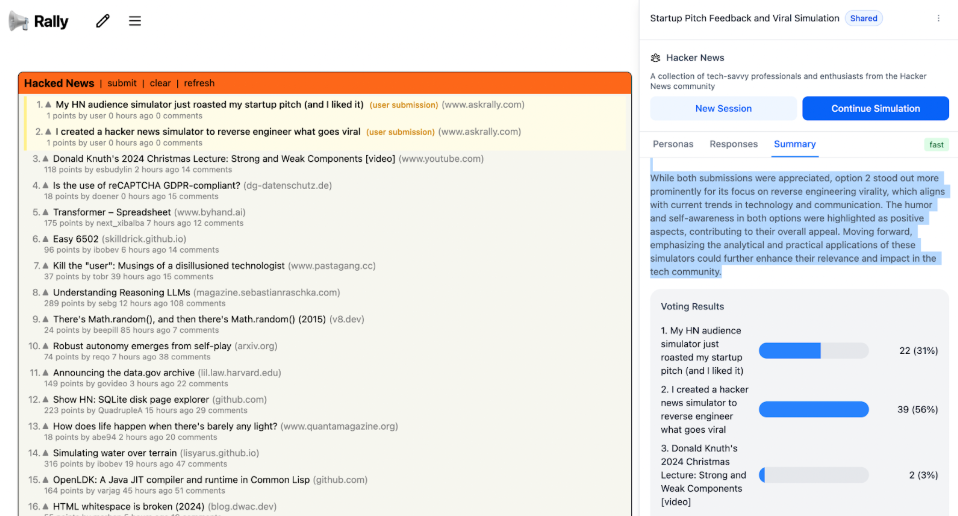Image resolution: width=958 pixels, height=516 pixels.
Task: Click the Shared status badge
Action: click(x=863, y=18)
